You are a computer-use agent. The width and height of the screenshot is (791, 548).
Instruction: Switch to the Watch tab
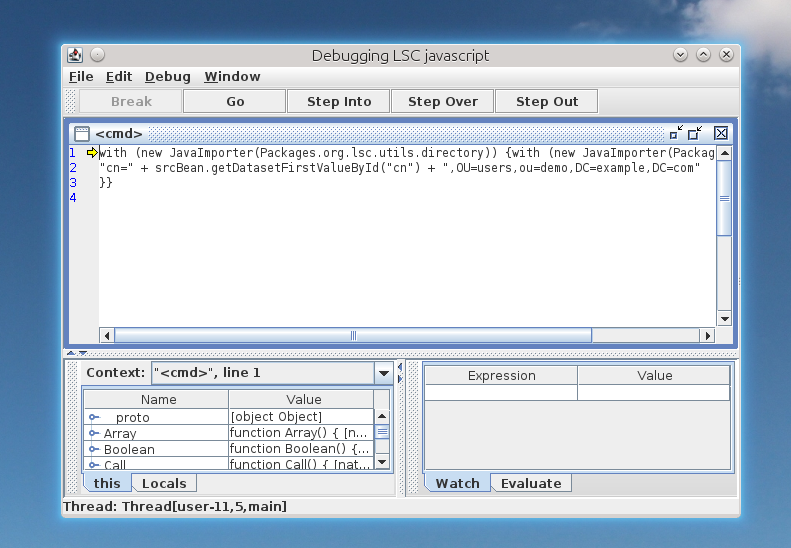point(458,483)
